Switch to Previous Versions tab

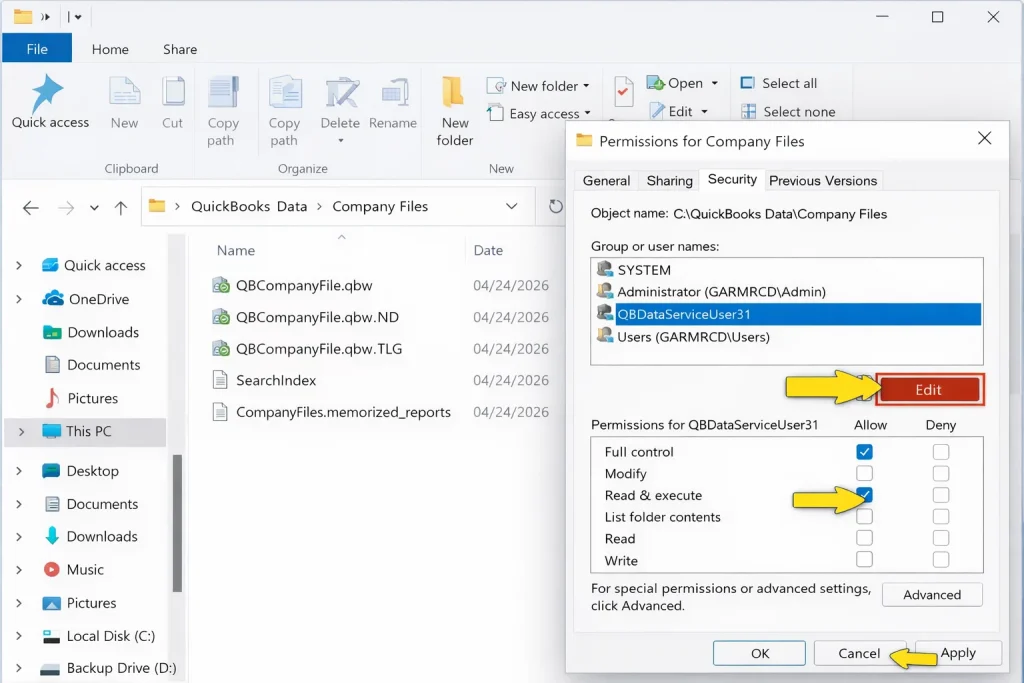pyautogui.click(x=823, y=181)
